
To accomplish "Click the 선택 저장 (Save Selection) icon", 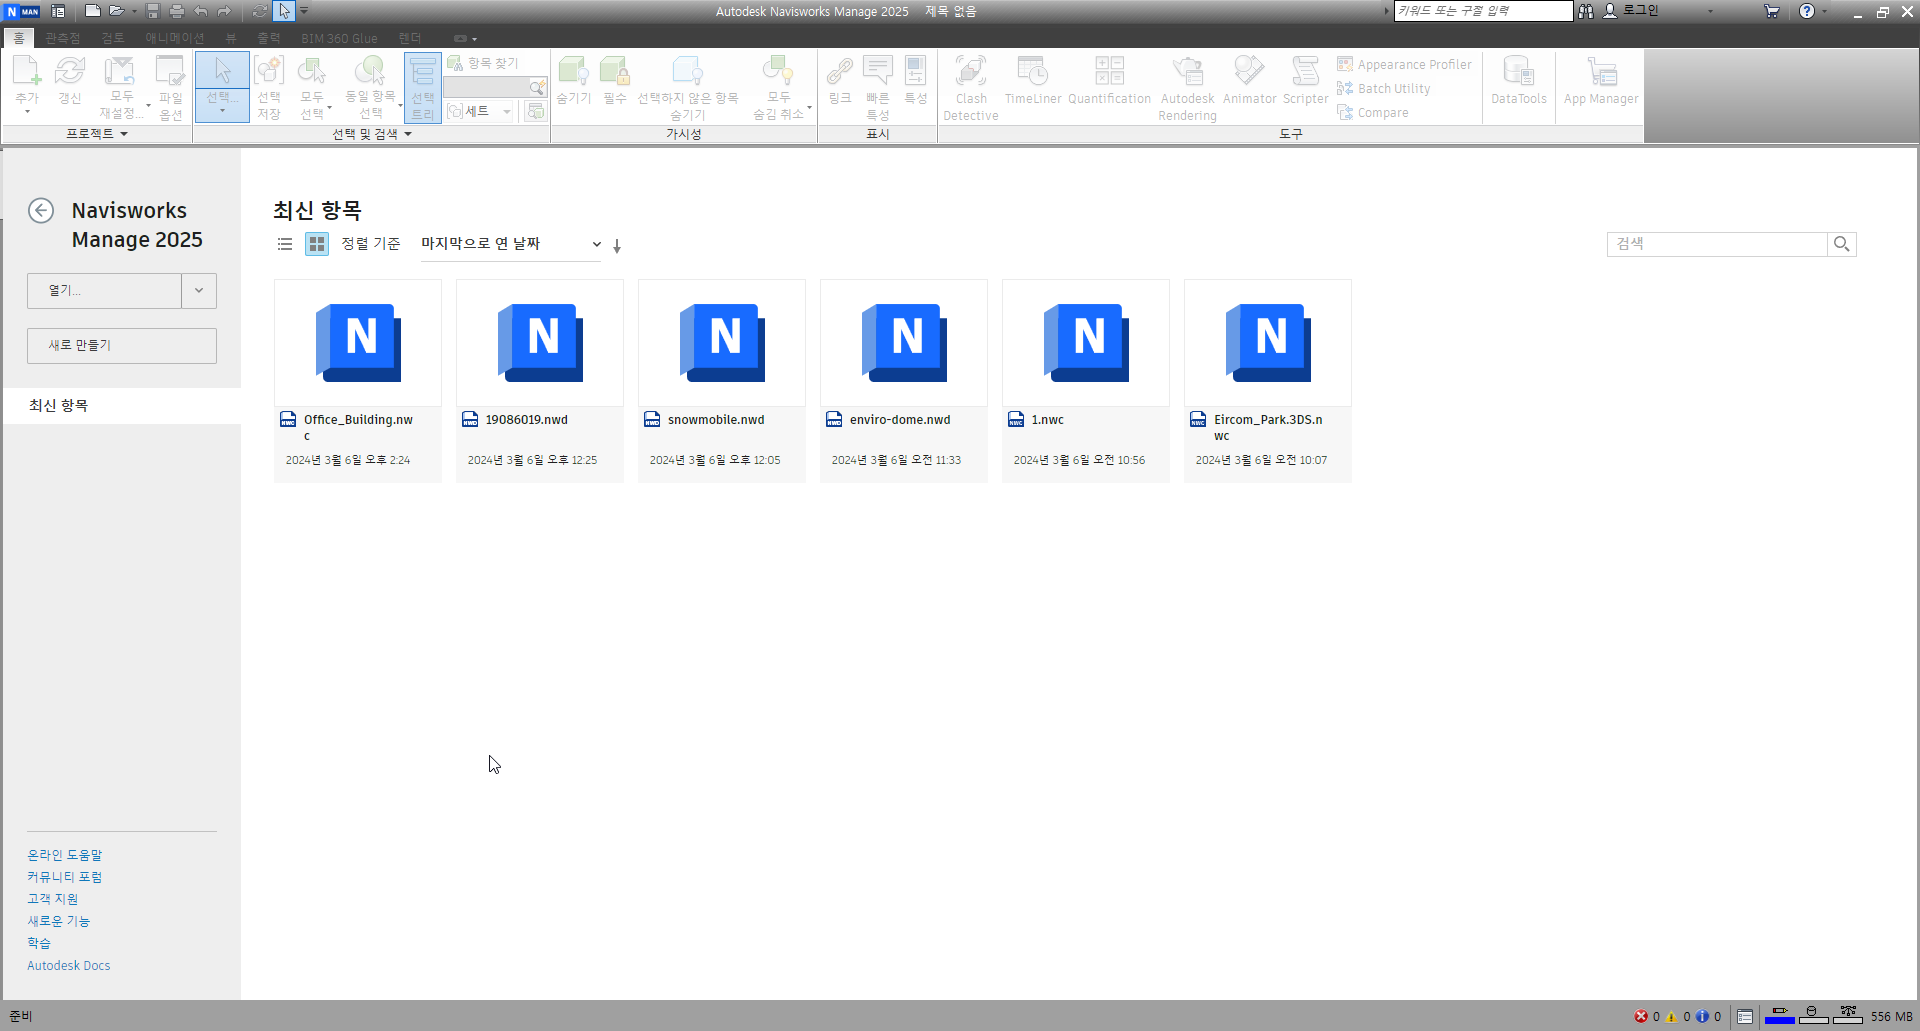I will pos(269,87).
